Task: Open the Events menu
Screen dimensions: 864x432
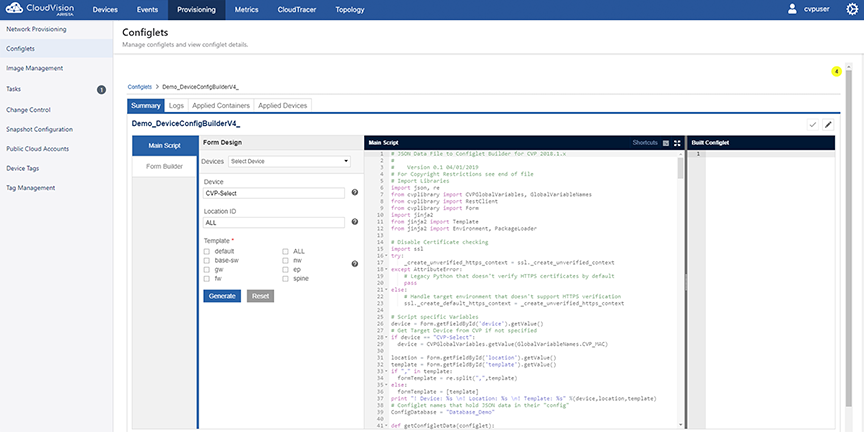Action: (148, 10)
